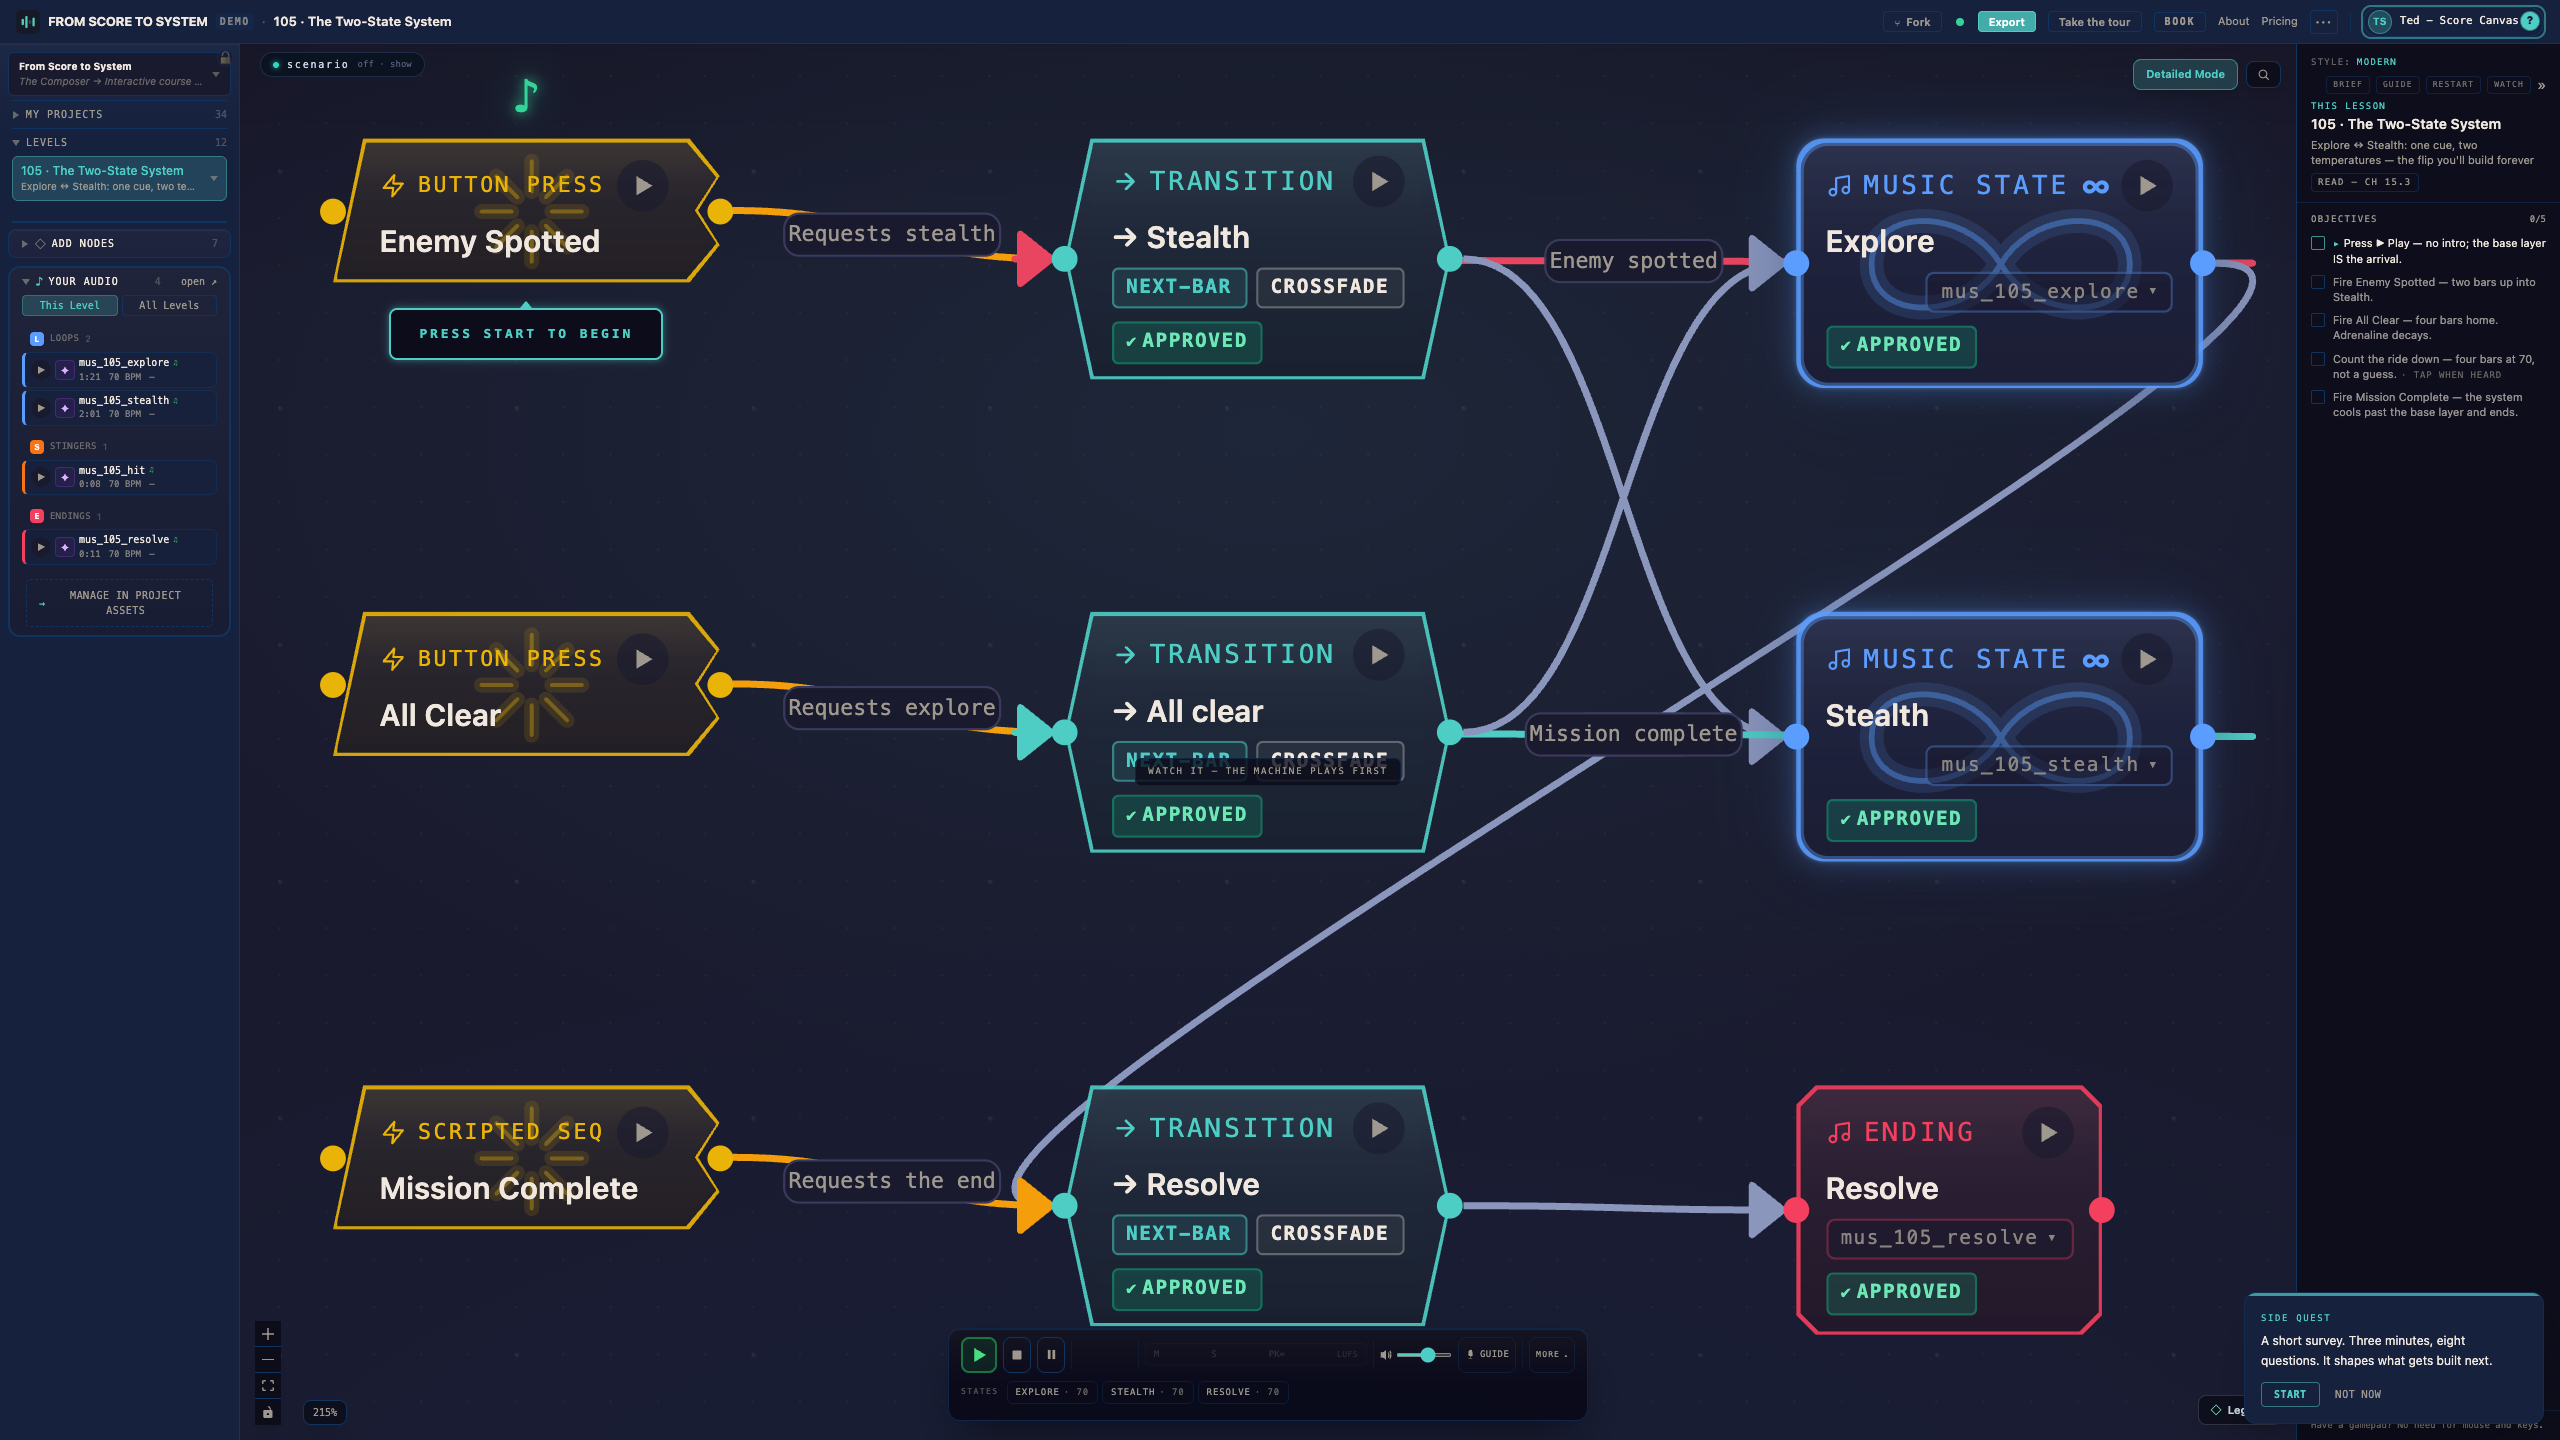
Task: Check the 'Fire Enemy Spotted' objective
Action: coord(2318,283)
